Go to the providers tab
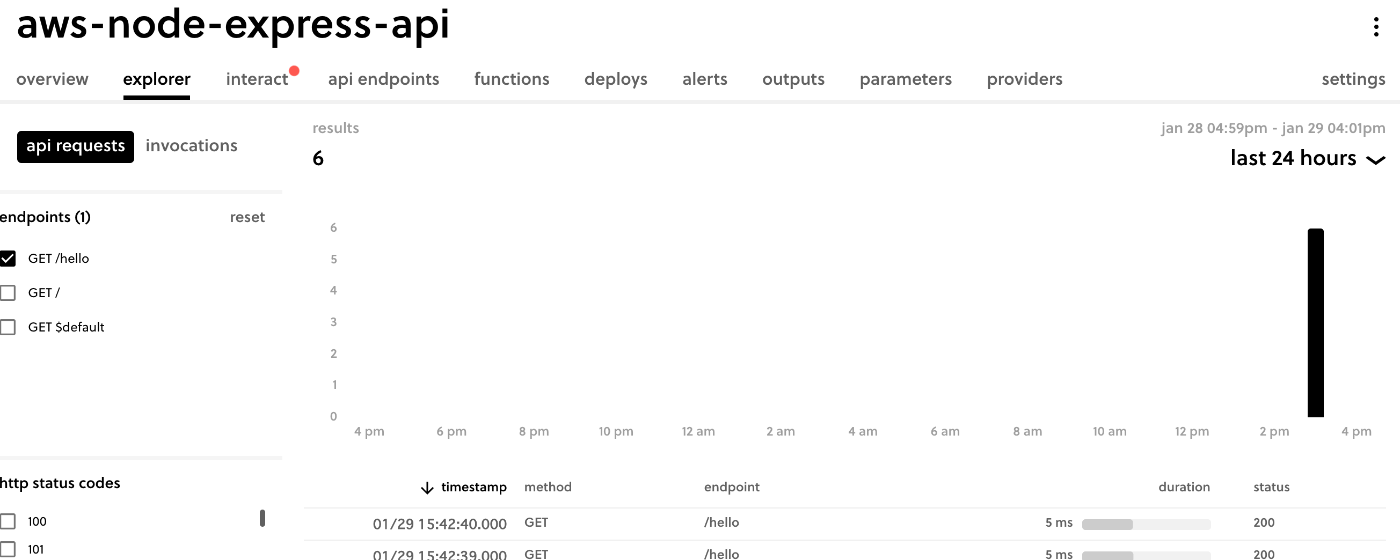Image resolution: width=1400 pixels, height=560 pixels. 1025,79
